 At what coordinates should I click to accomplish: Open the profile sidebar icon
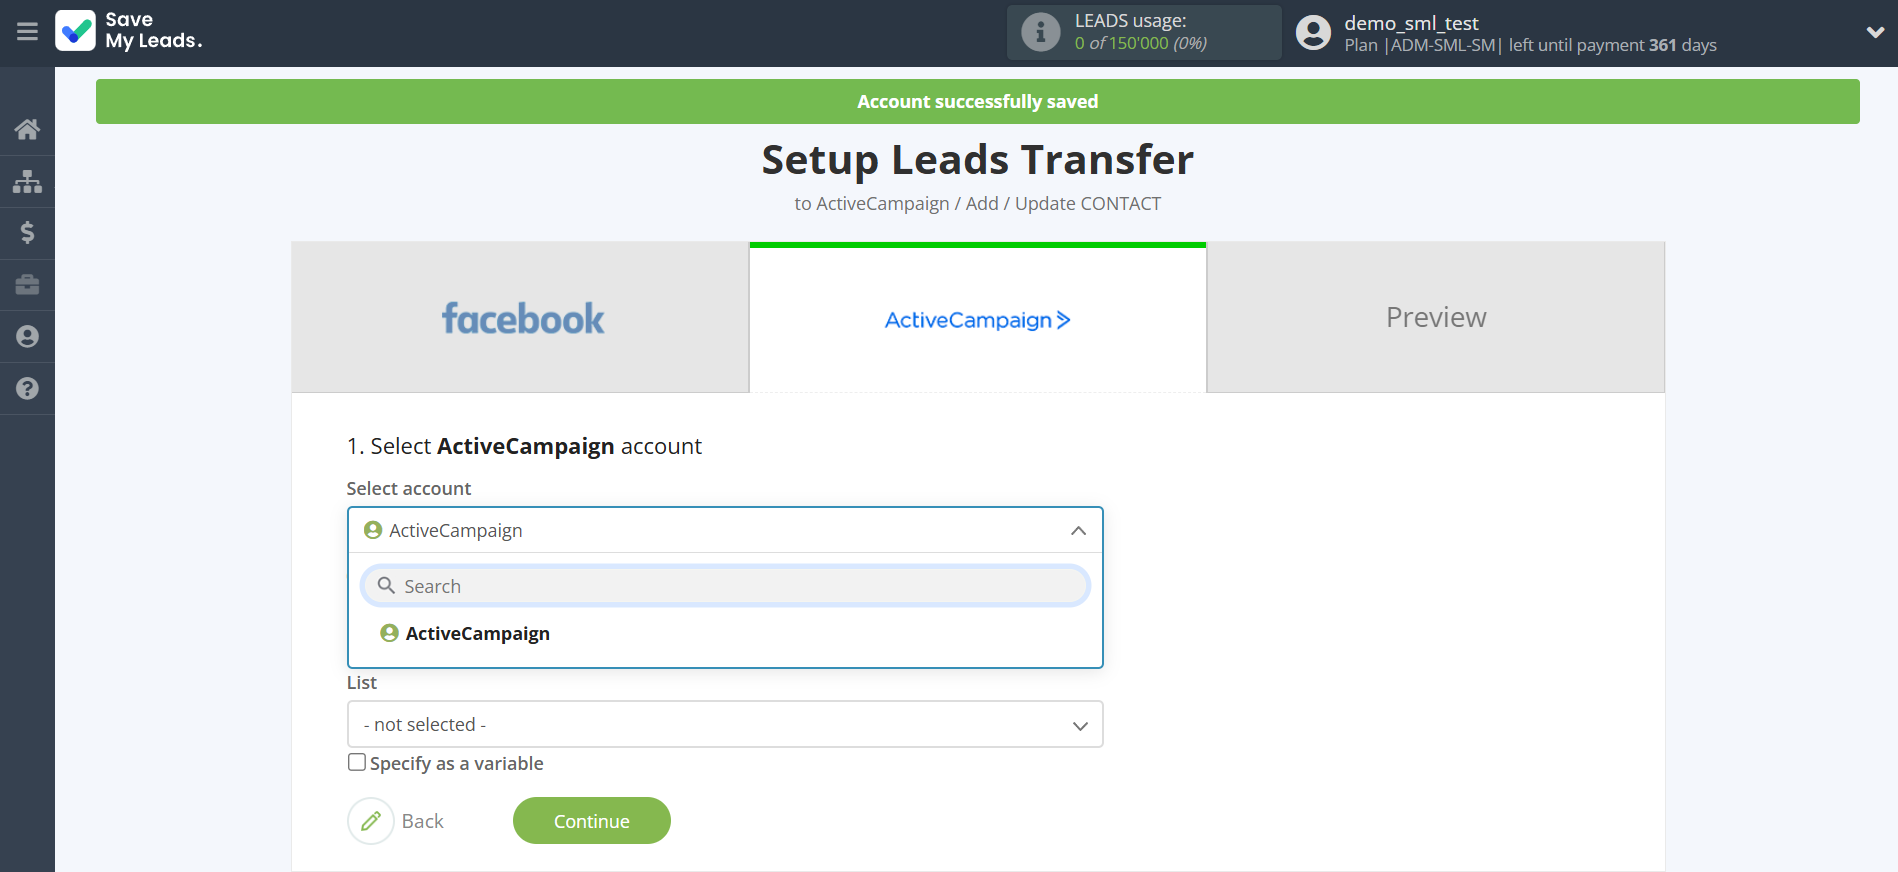coord(27,337)
